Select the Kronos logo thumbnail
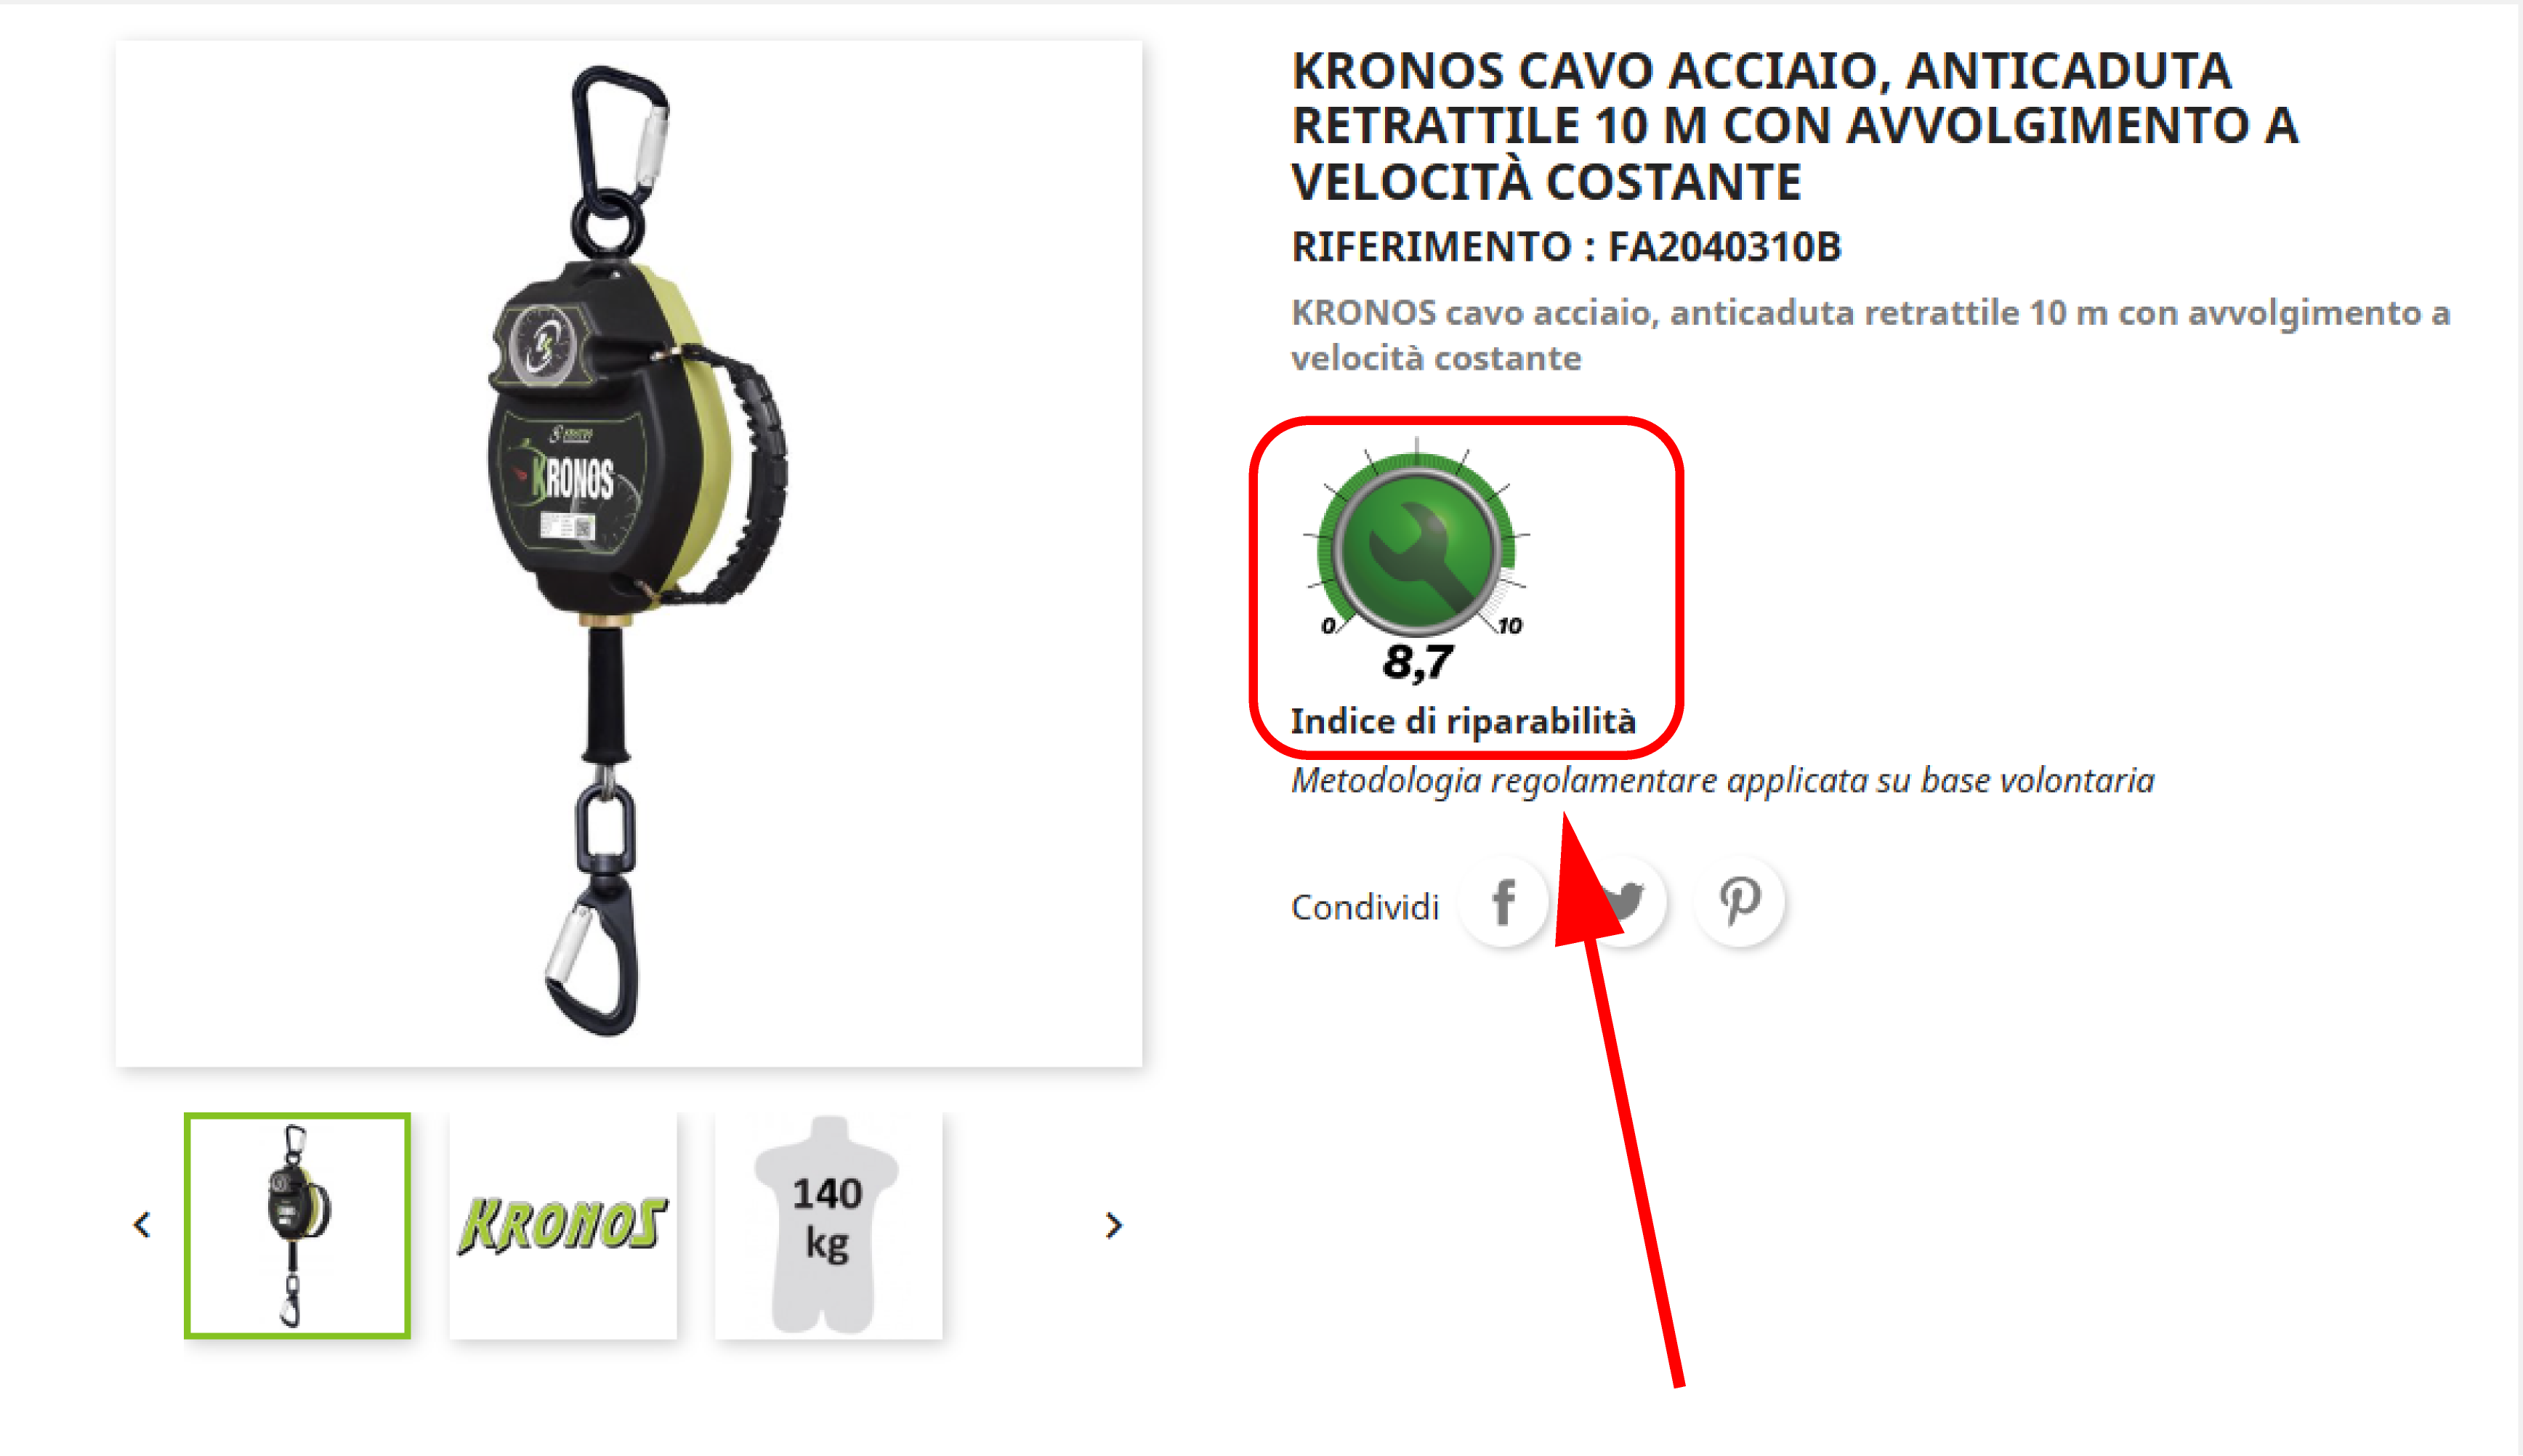The width and height of the screenshot is (2523, 1456). pos(563,1225)
